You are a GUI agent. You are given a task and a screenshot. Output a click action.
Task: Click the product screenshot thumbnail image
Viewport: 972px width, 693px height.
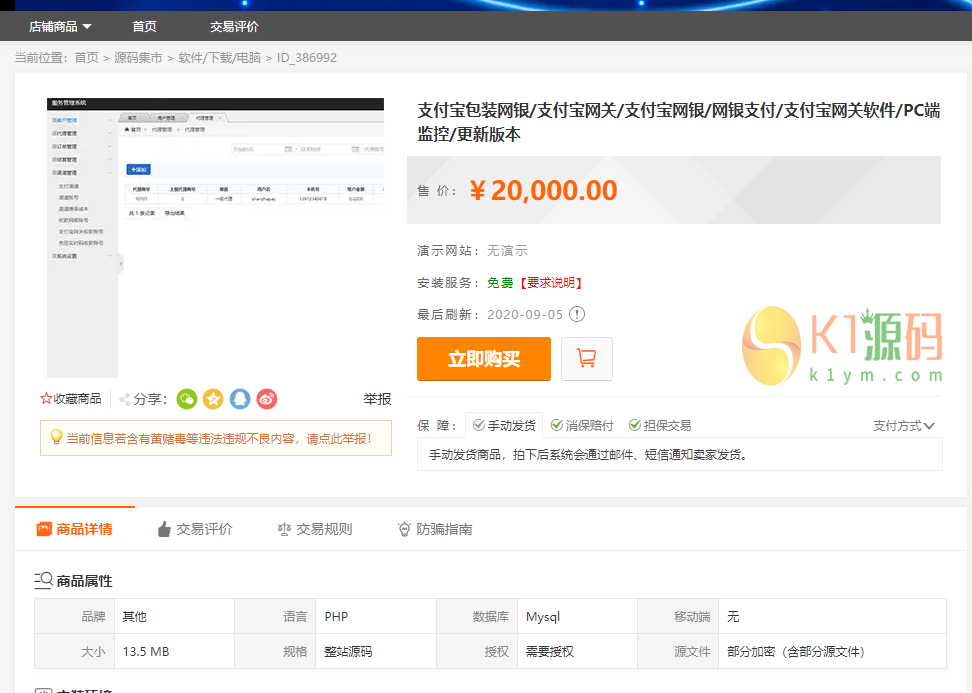tap(215, 237)
